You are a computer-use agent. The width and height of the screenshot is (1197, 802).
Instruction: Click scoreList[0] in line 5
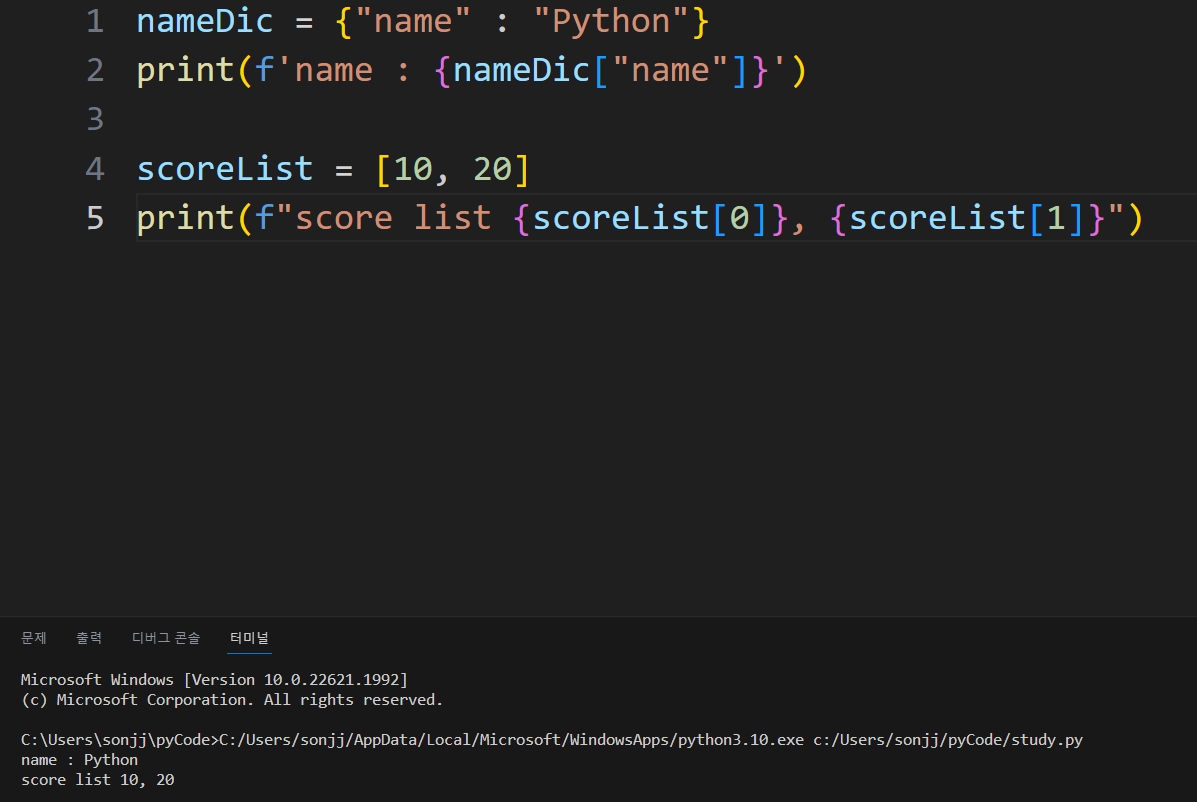pyautogui.click(x=650, y=218)
